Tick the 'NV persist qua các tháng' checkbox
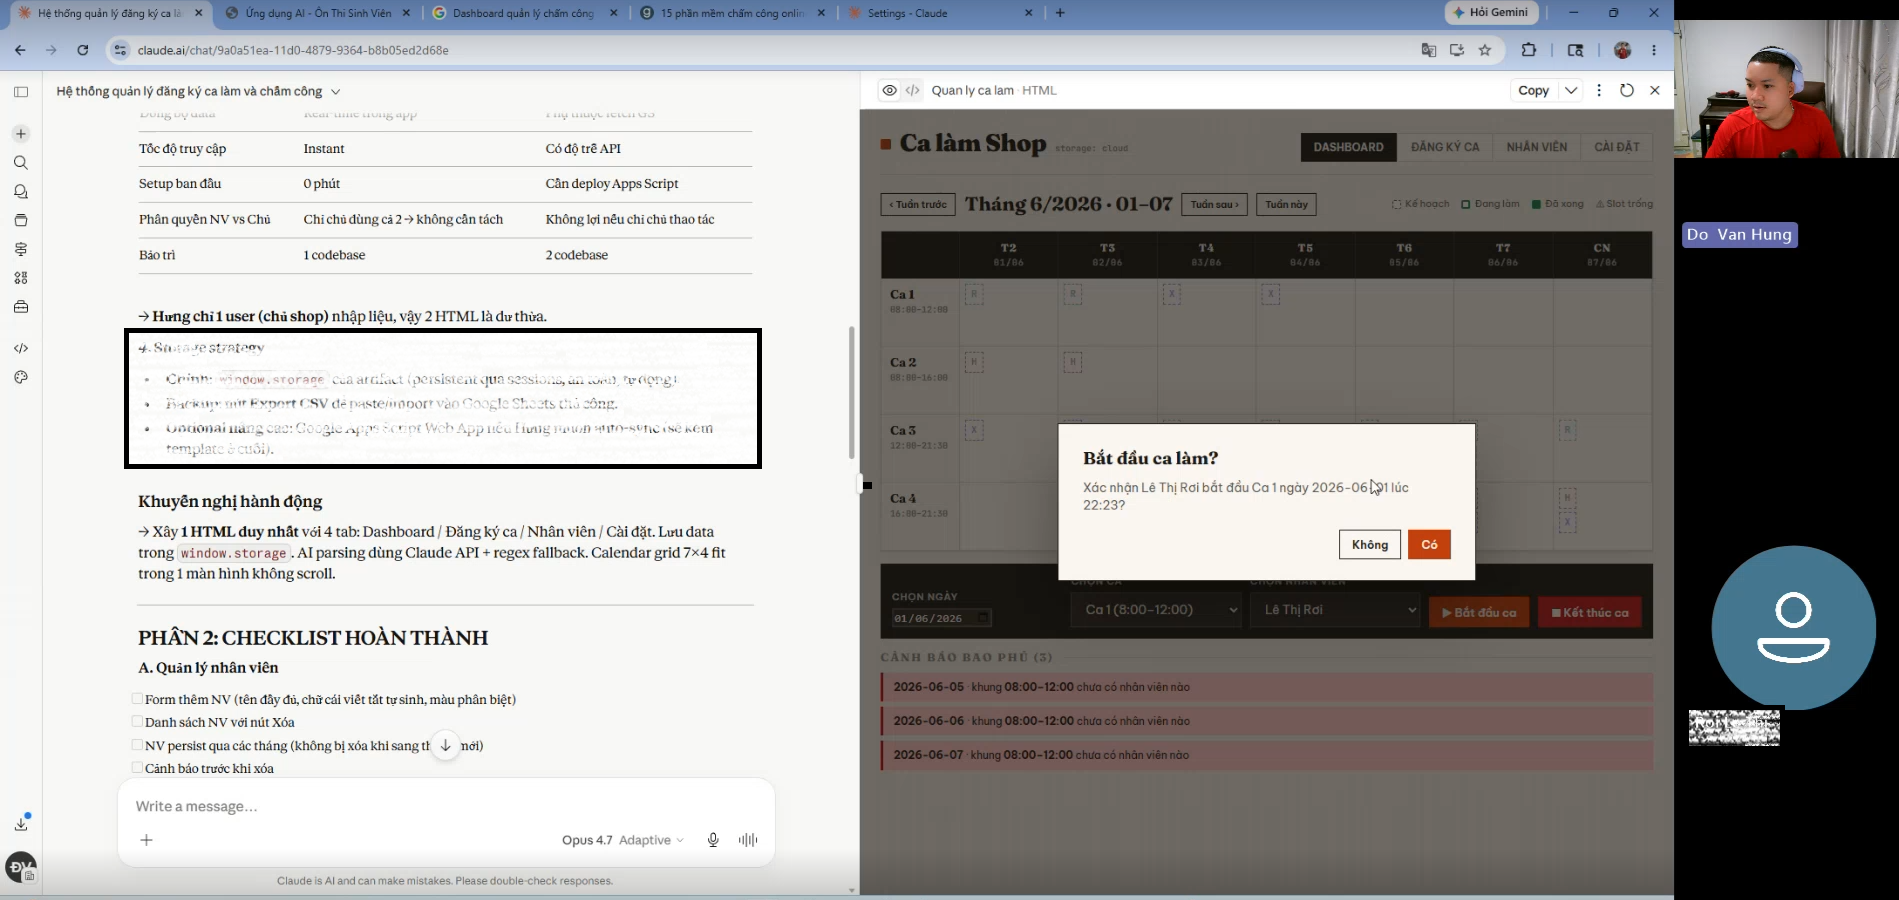The width and height of the screenshot is (1899, 900). point(137,745)
